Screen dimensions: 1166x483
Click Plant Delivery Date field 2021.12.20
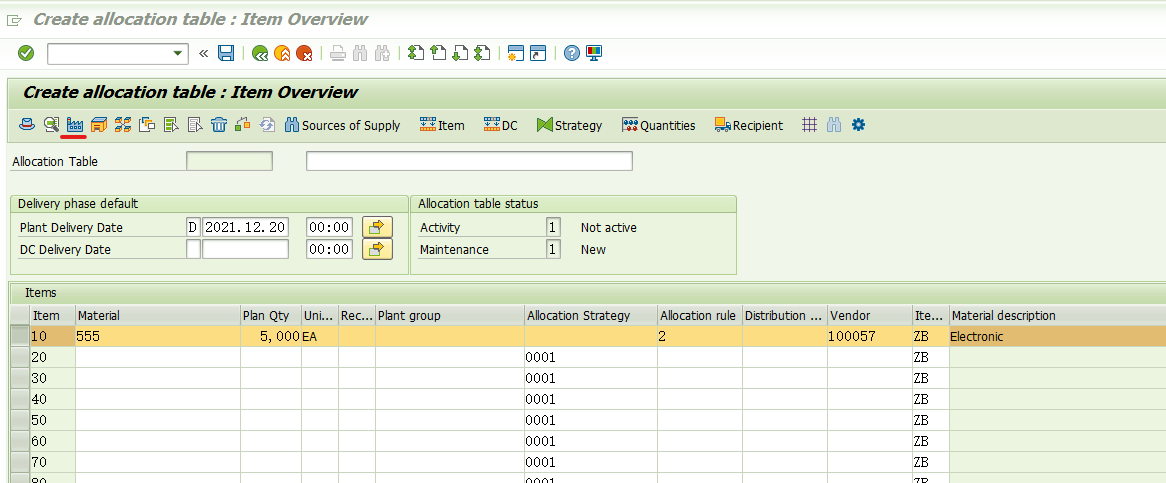coord(245,227)
